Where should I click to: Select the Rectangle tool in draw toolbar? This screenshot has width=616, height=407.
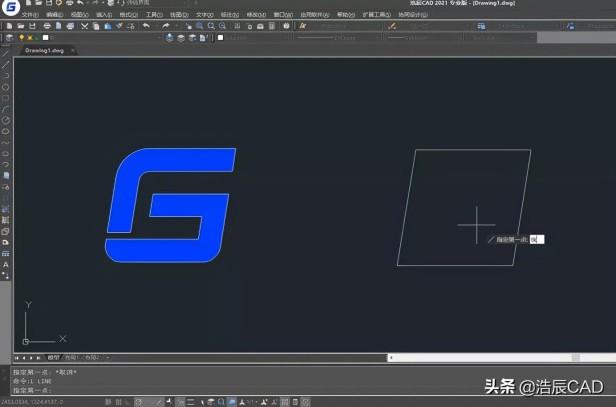pos(6,98)
